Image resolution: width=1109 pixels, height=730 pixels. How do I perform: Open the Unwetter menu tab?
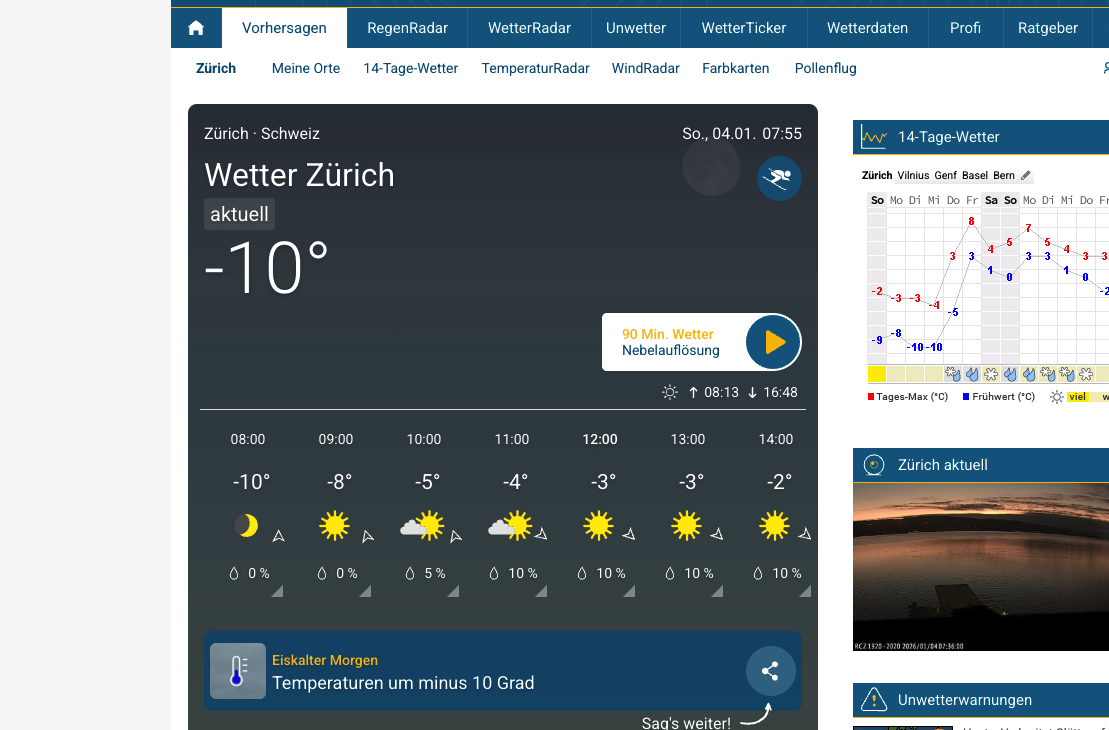click(635, 28)
